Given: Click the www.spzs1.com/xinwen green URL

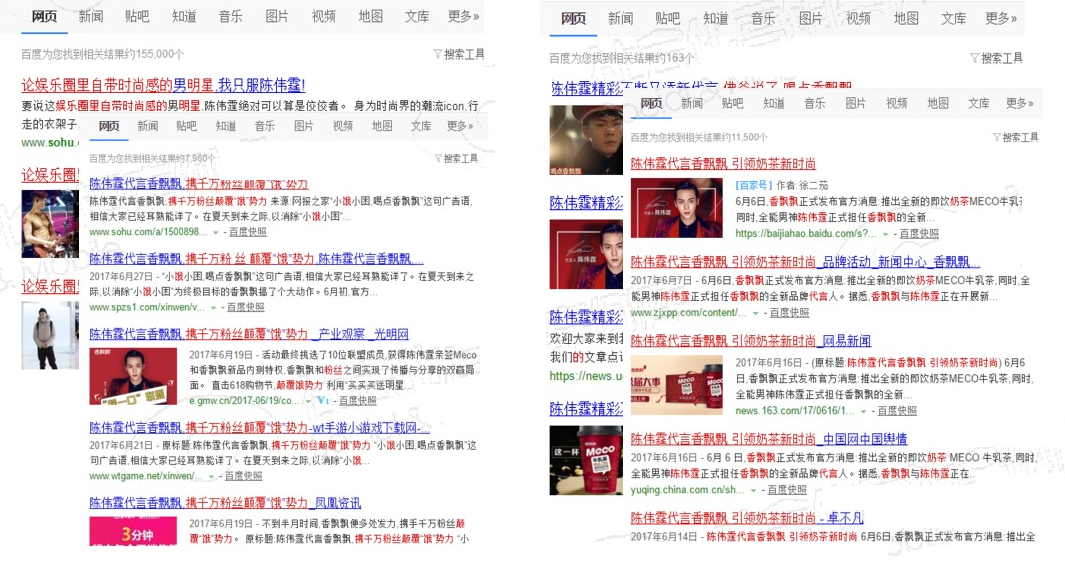Looking at the screenshot, I should (x=147, y=308).
